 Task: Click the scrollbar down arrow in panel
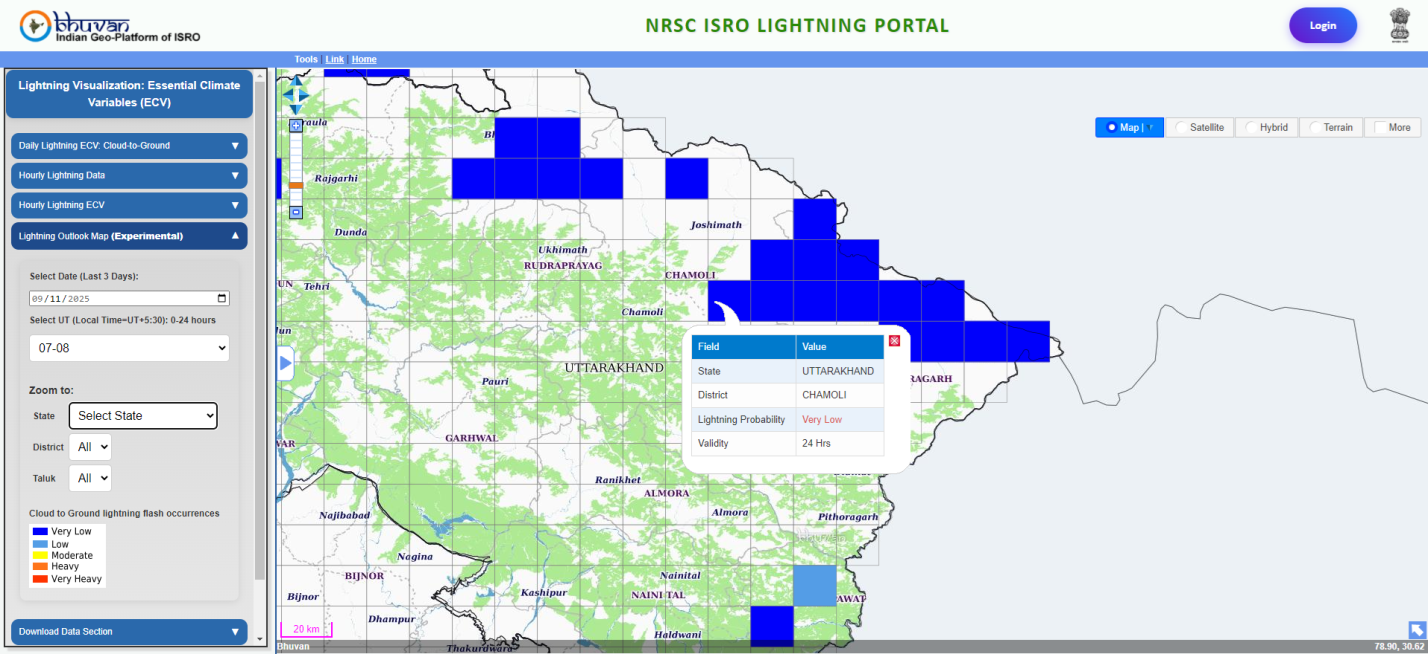coord(261,638)
